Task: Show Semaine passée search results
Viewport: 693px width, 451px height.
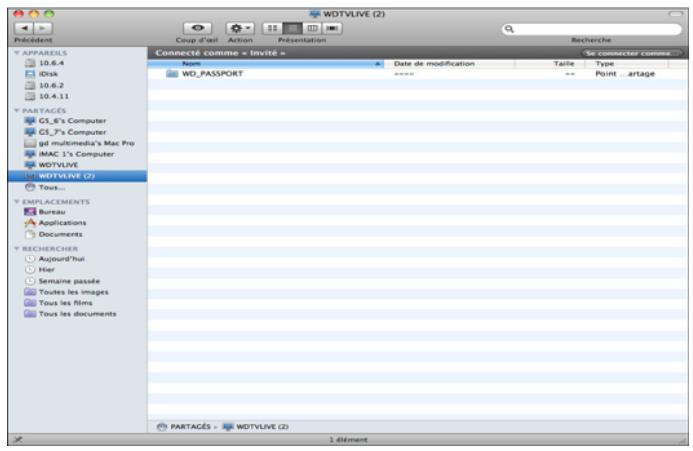Action: click(x=62, y=281)
